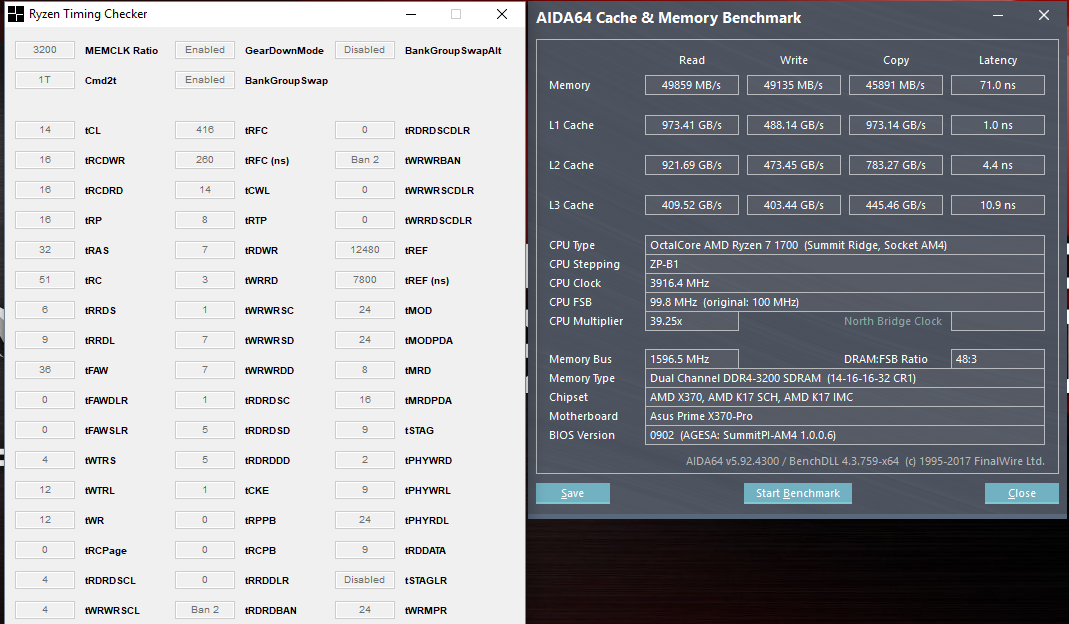Select the MEMCLK Ratio value box showing 3200
The width and height of the screenshot is (1069, 624).
(45, 50)
